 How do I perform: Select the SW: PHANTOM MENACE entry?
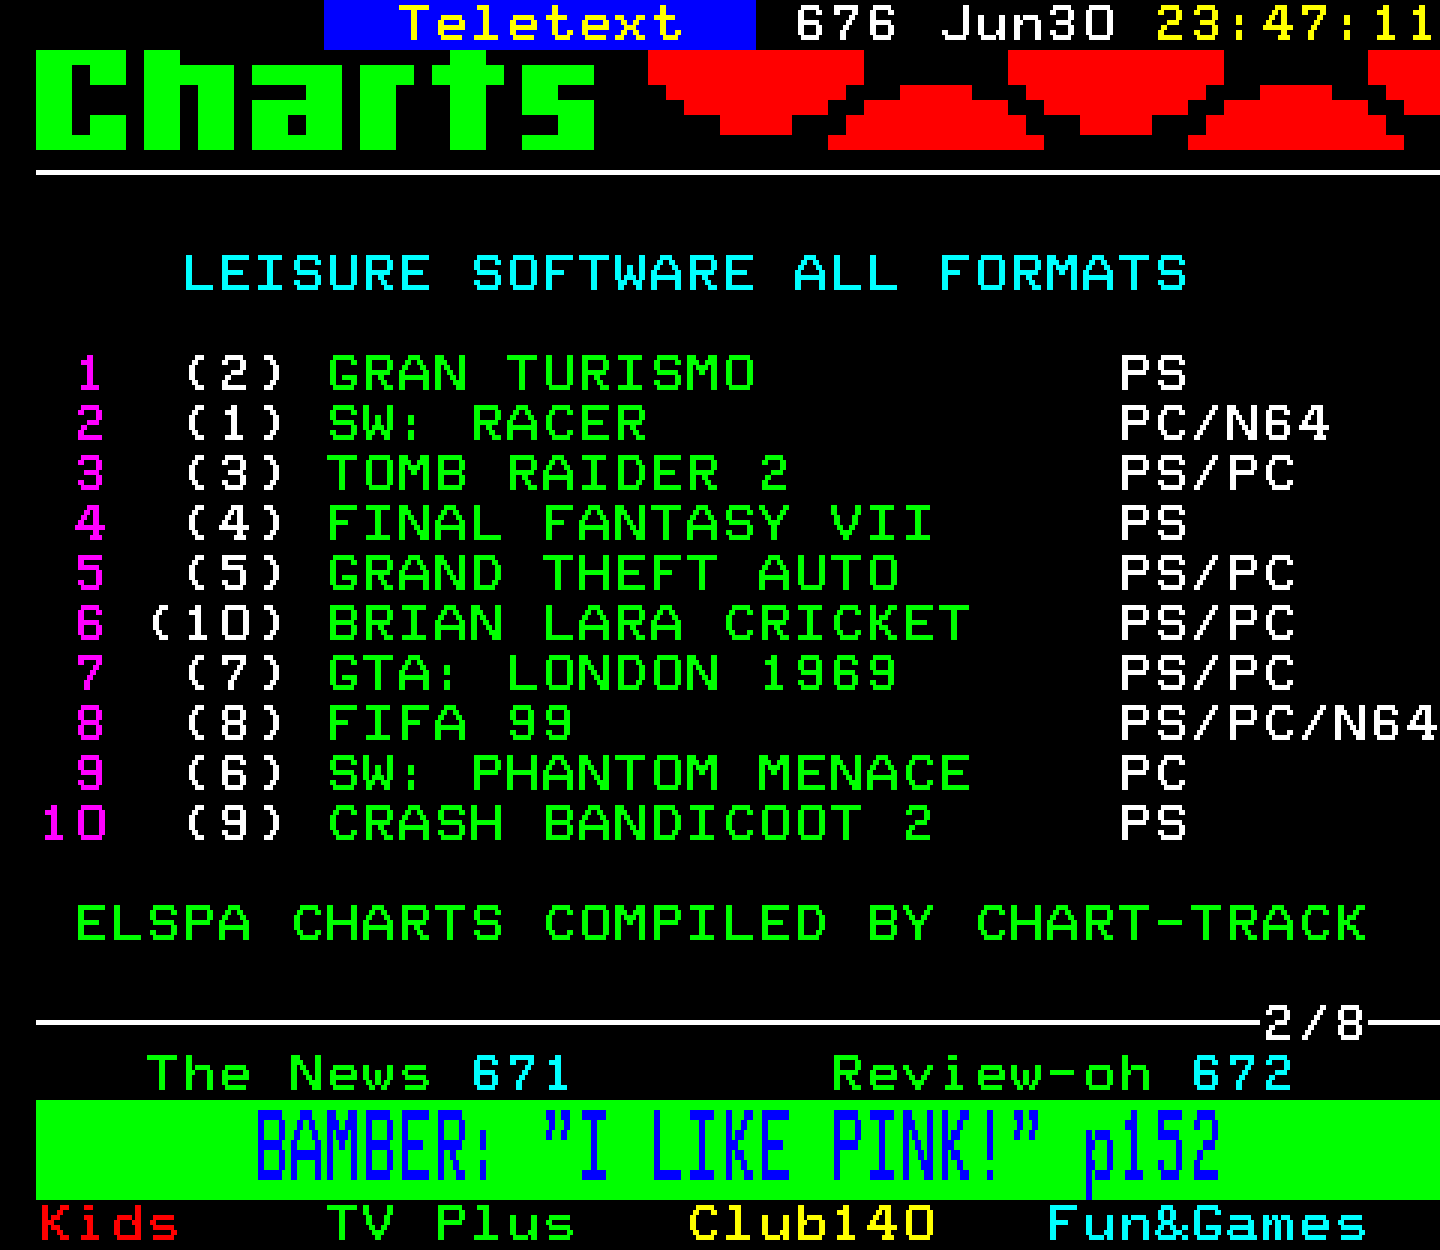coord(649,774)
